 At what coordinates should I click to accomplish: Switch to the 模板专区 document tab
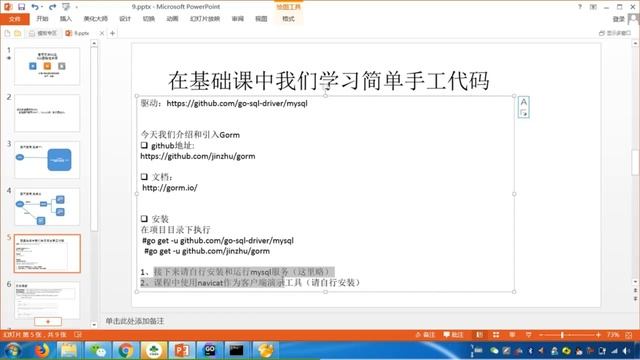[x=43, y=33]
